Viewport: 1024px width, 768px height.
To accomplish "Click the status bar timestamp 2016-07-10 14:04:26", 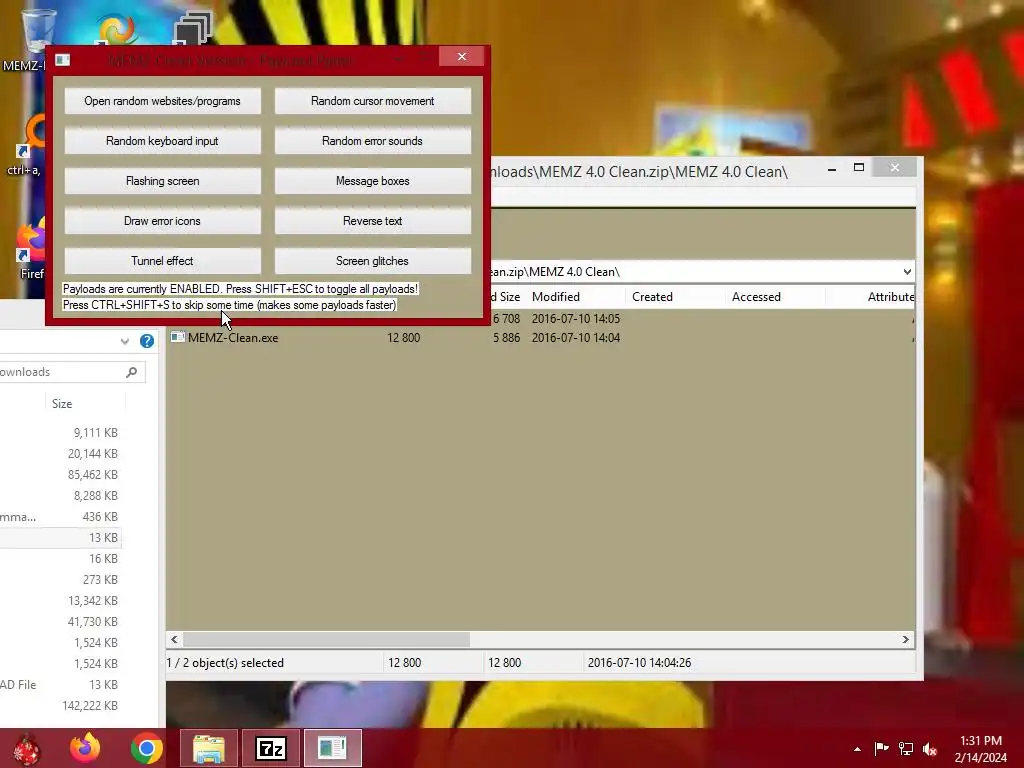I will click(639, 663).
